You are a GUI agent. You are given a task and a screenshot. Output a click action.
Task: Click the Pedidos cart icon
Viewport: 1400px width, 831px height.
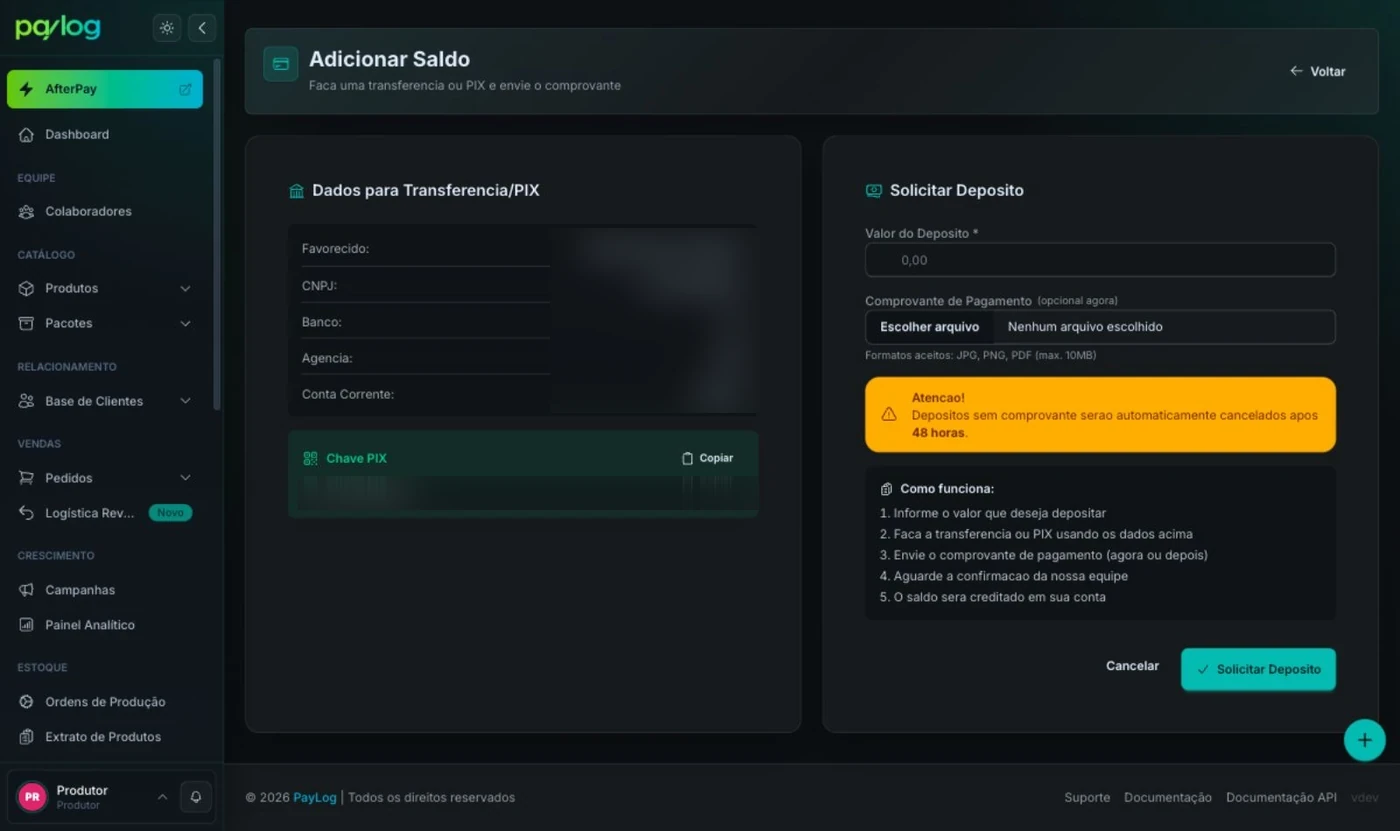(x=26, y=478)
